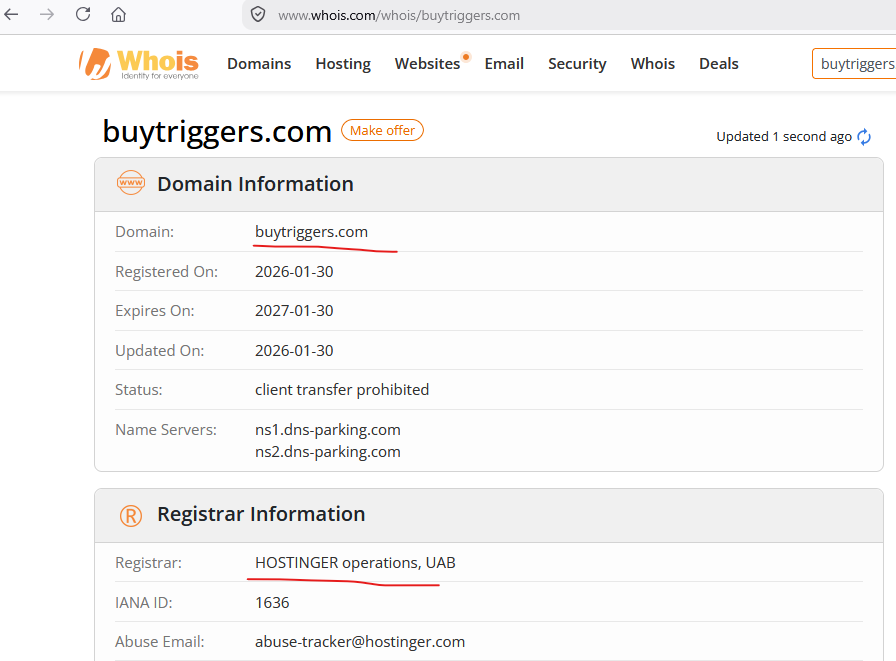Click the Name Servers label
The height and width of the screenshot is (661, 896).
point(166,430)
